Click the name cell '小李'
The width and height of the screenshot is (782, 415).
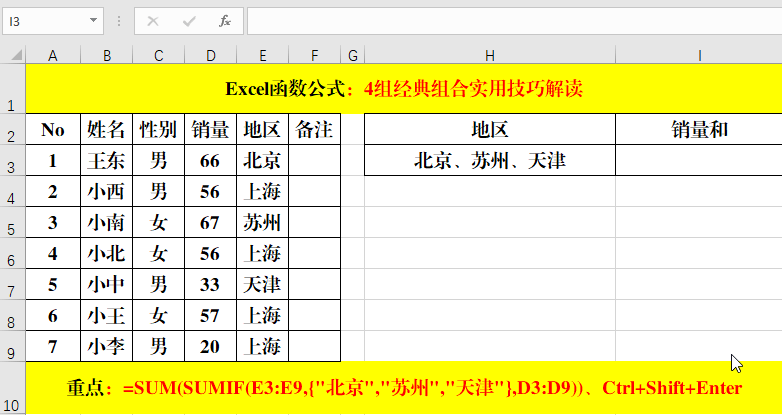coord(107,346)
